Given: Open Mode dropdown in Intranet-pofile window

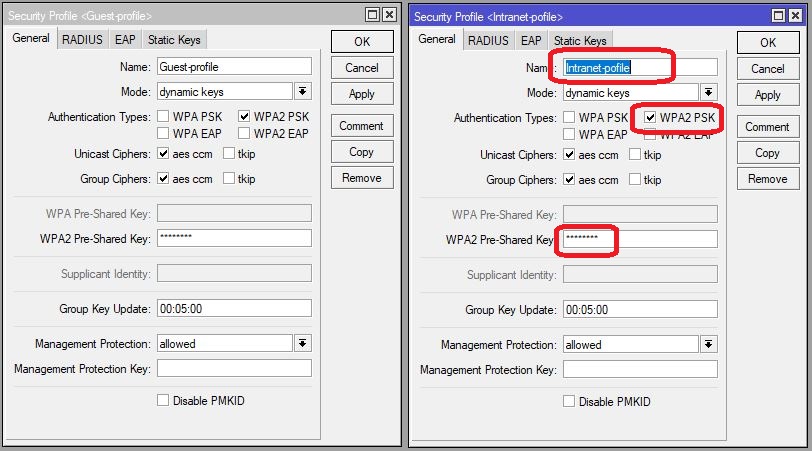Looking at the screenshot, I should pyautogui.click(x=709, y=93).
